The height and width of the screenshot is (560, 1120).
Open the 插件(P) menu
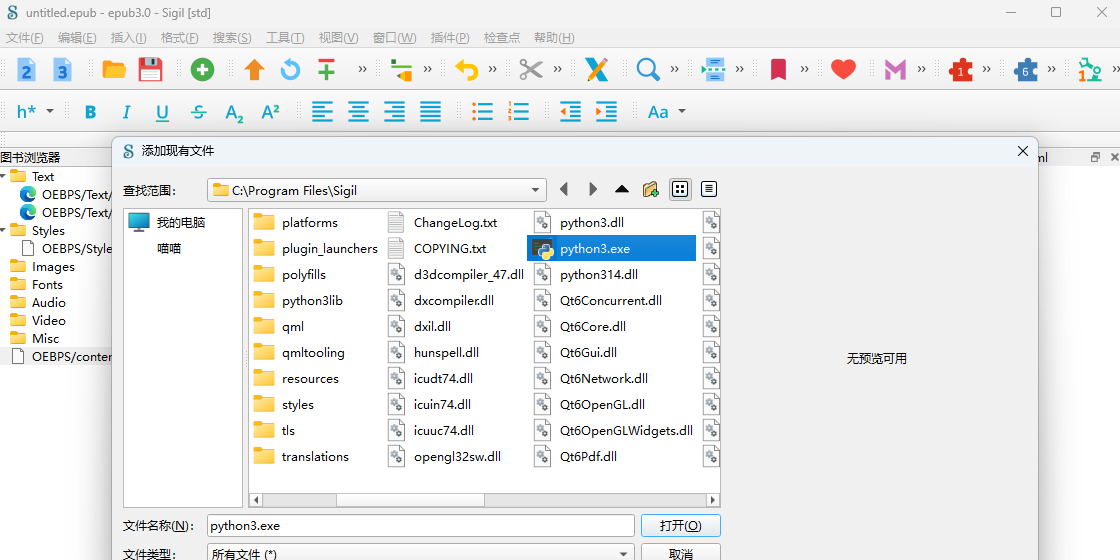(450, 38)
